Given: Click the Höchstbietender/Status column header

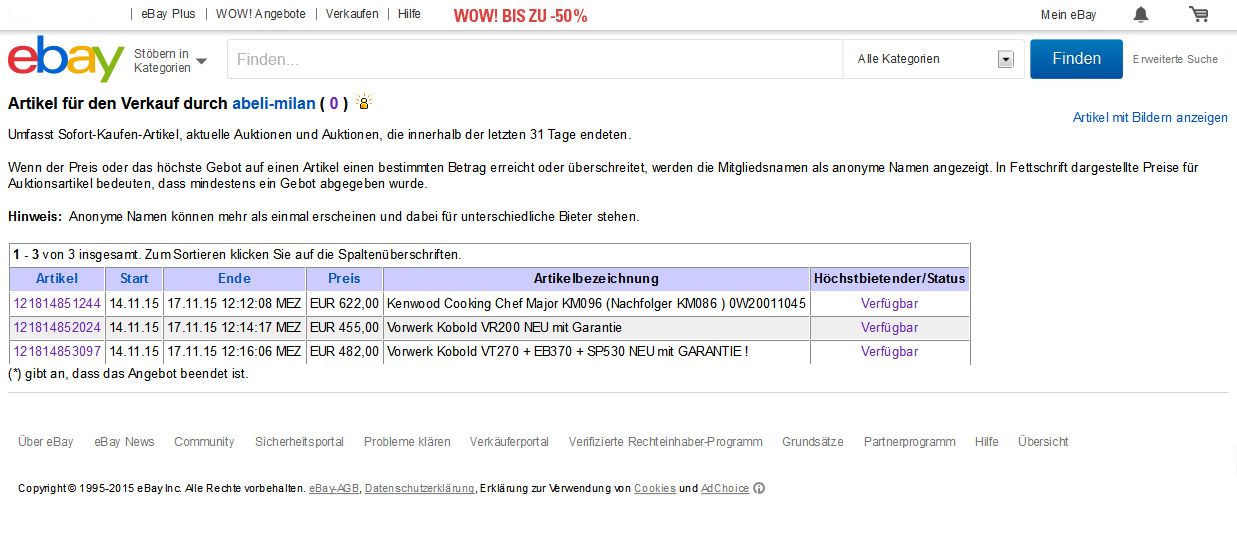Looking at the screenshot, I should (x=890, y=278).
